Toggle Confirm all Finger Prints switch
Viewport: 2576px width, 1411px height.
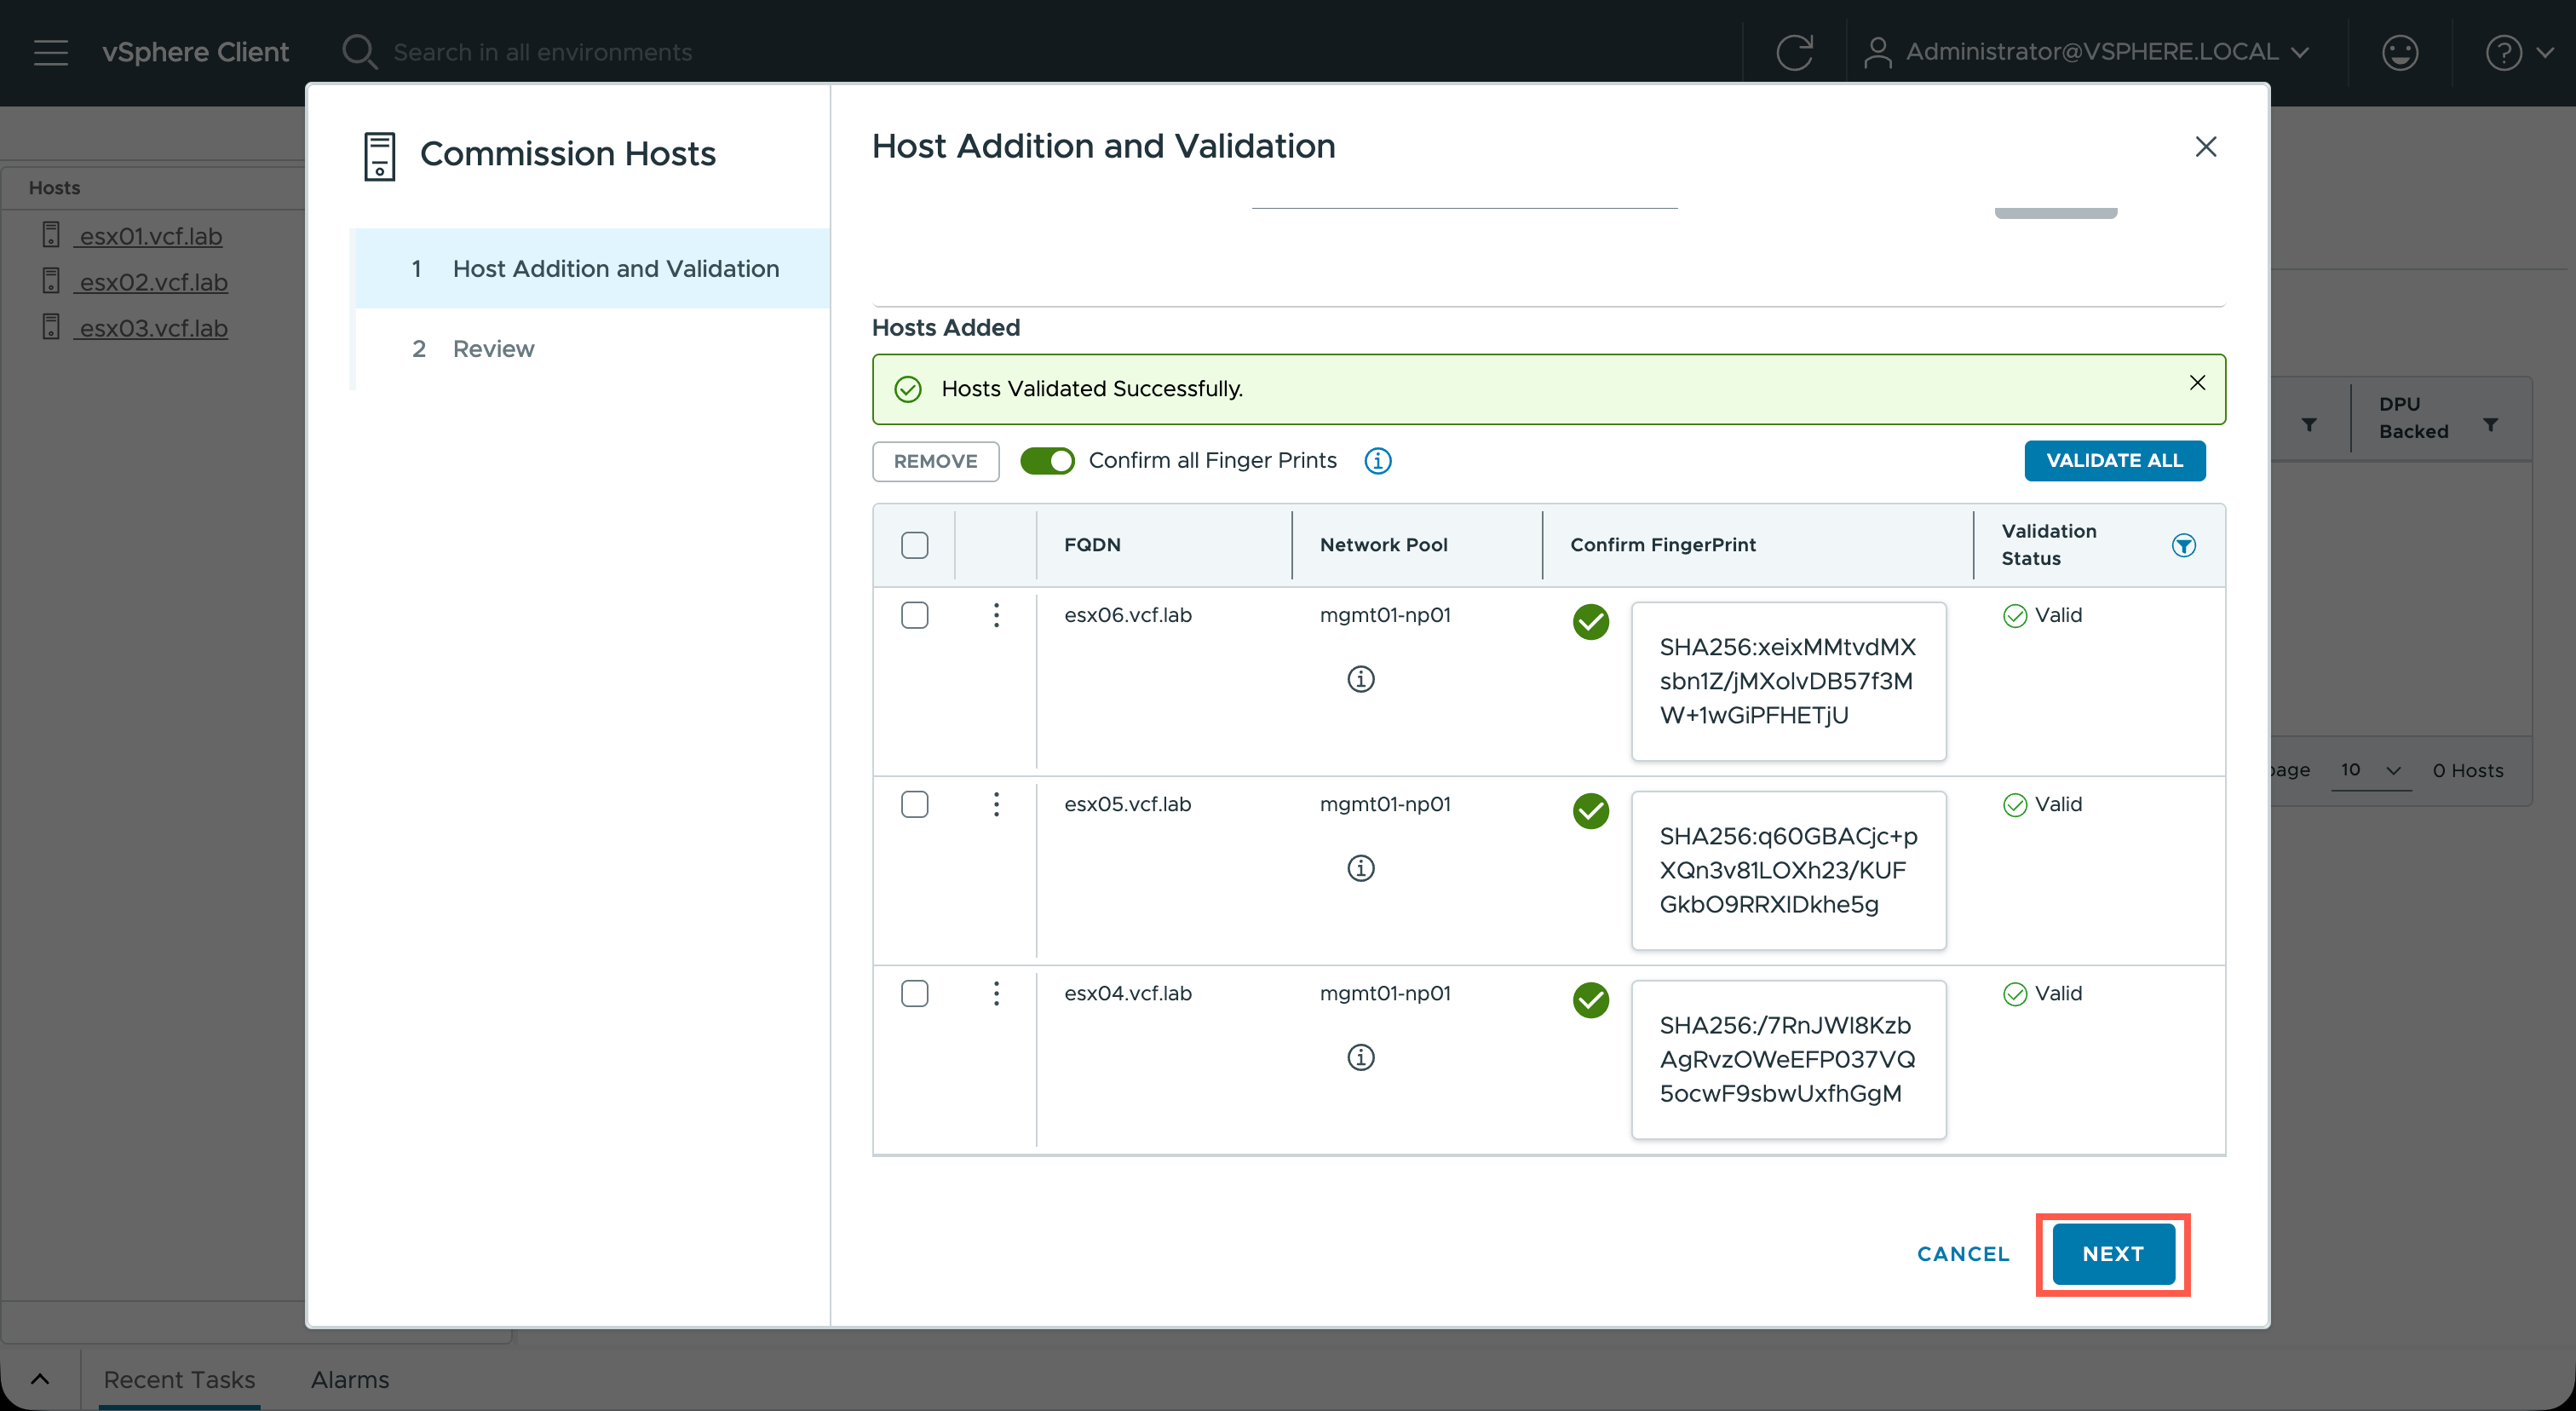pos(1046,461)
